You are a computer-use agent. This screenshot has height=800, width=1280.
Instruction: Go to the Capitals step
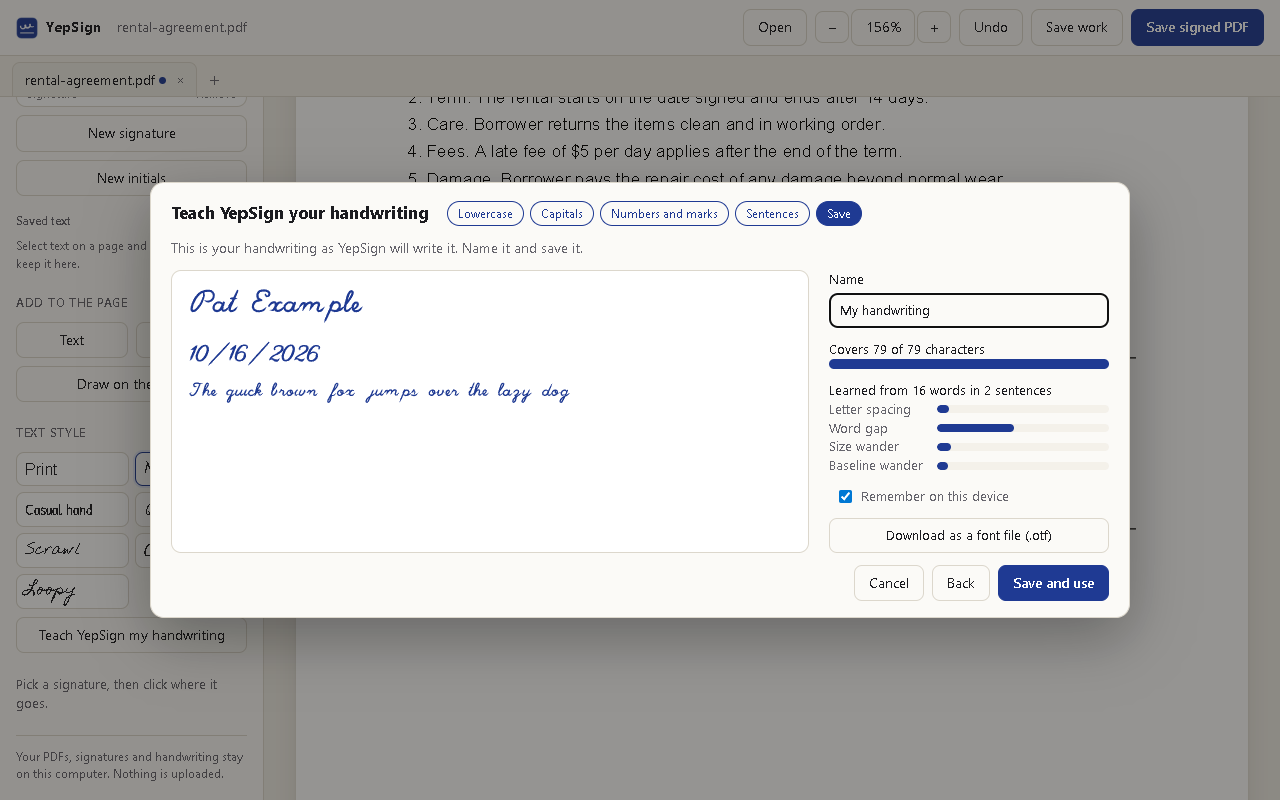(562, 214)
